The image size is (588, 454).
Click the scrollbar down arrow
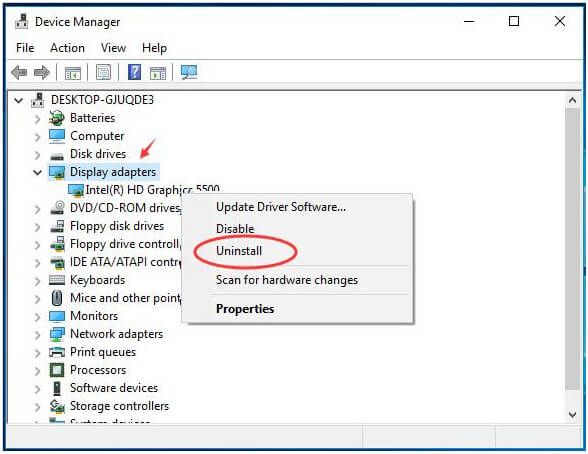coord(572,414)
